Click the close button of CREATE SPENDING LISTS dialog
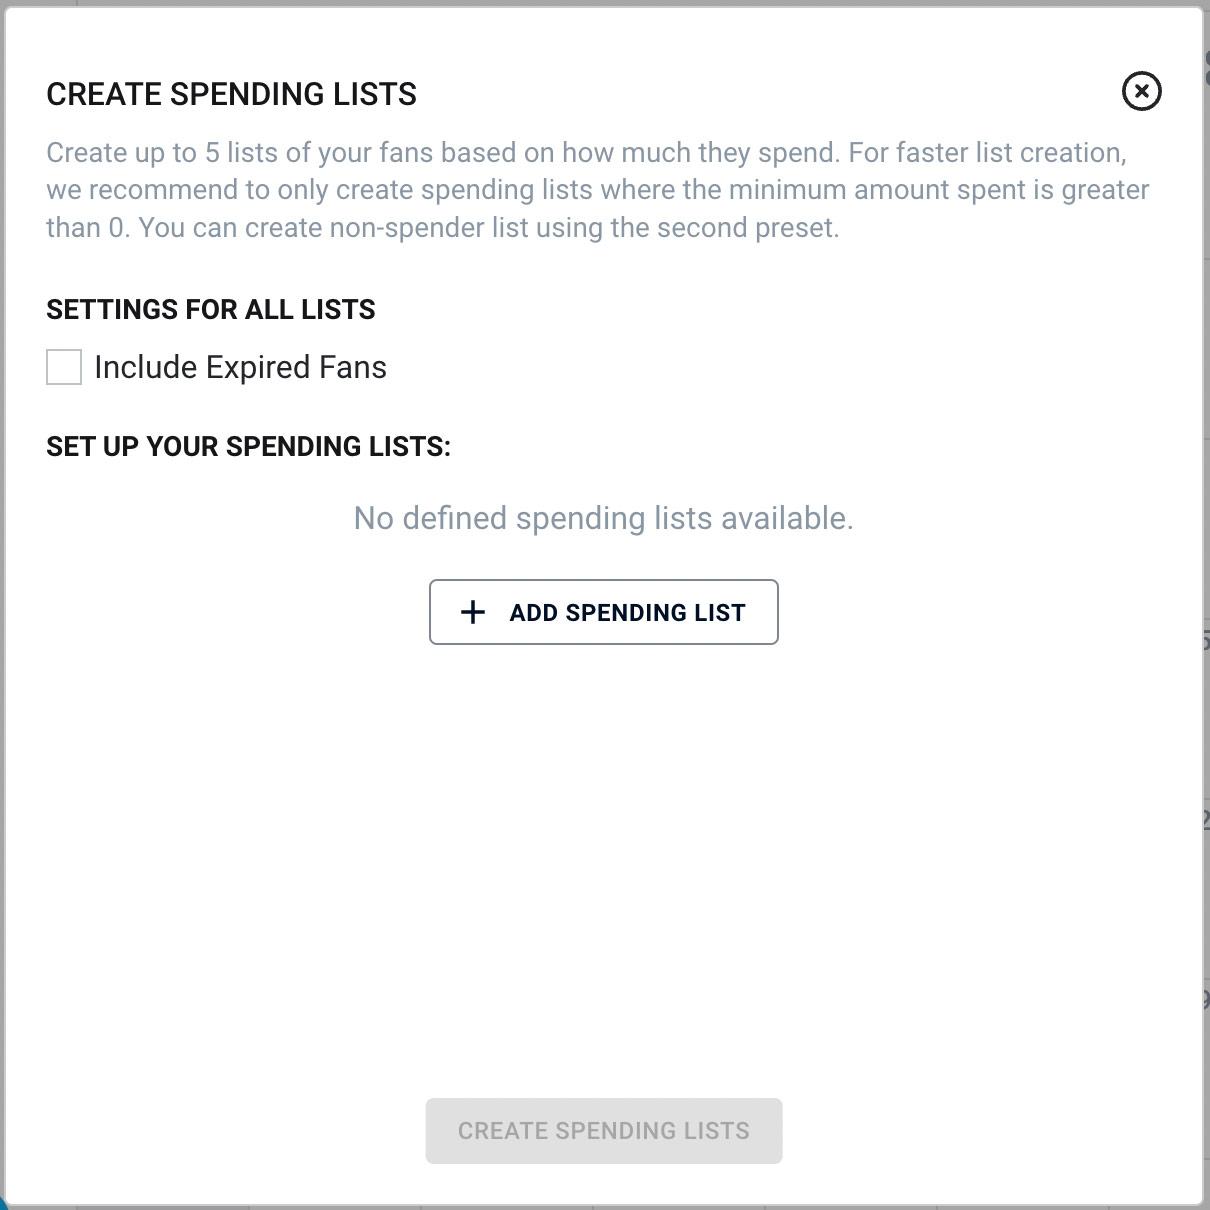The width and height of the screenshot is (1210, 1210). coord(1140,91)
